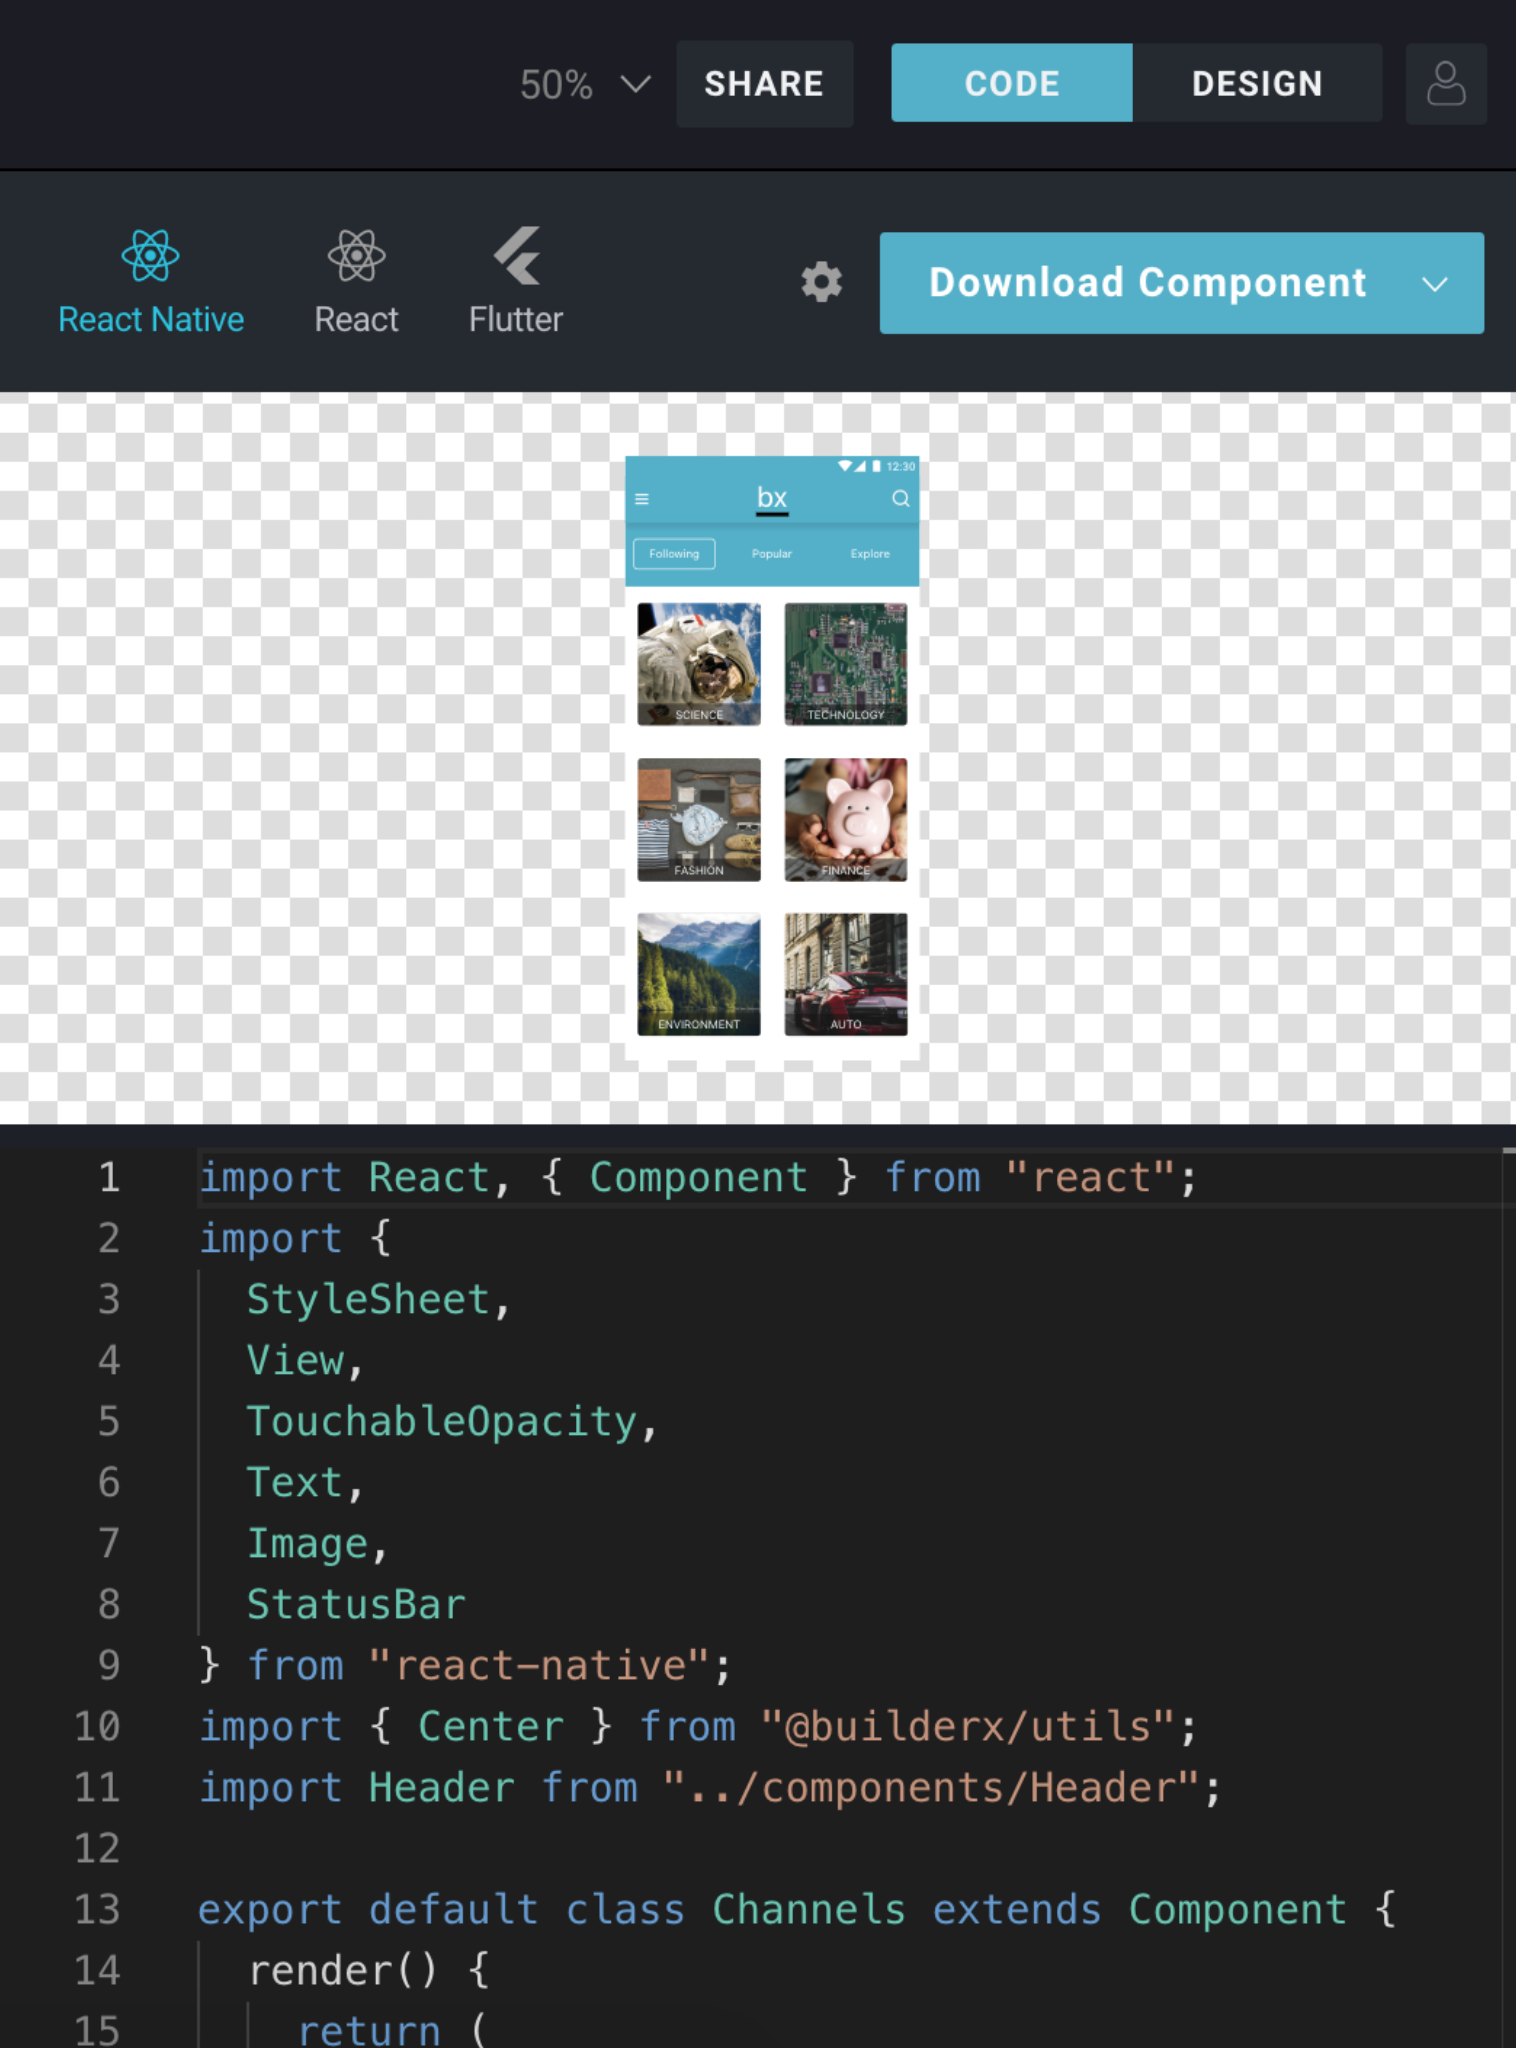This screenshot has width=1516, height=2048.
Task: Open the AUTO channel thumbnail
Action: coord(846,974)
